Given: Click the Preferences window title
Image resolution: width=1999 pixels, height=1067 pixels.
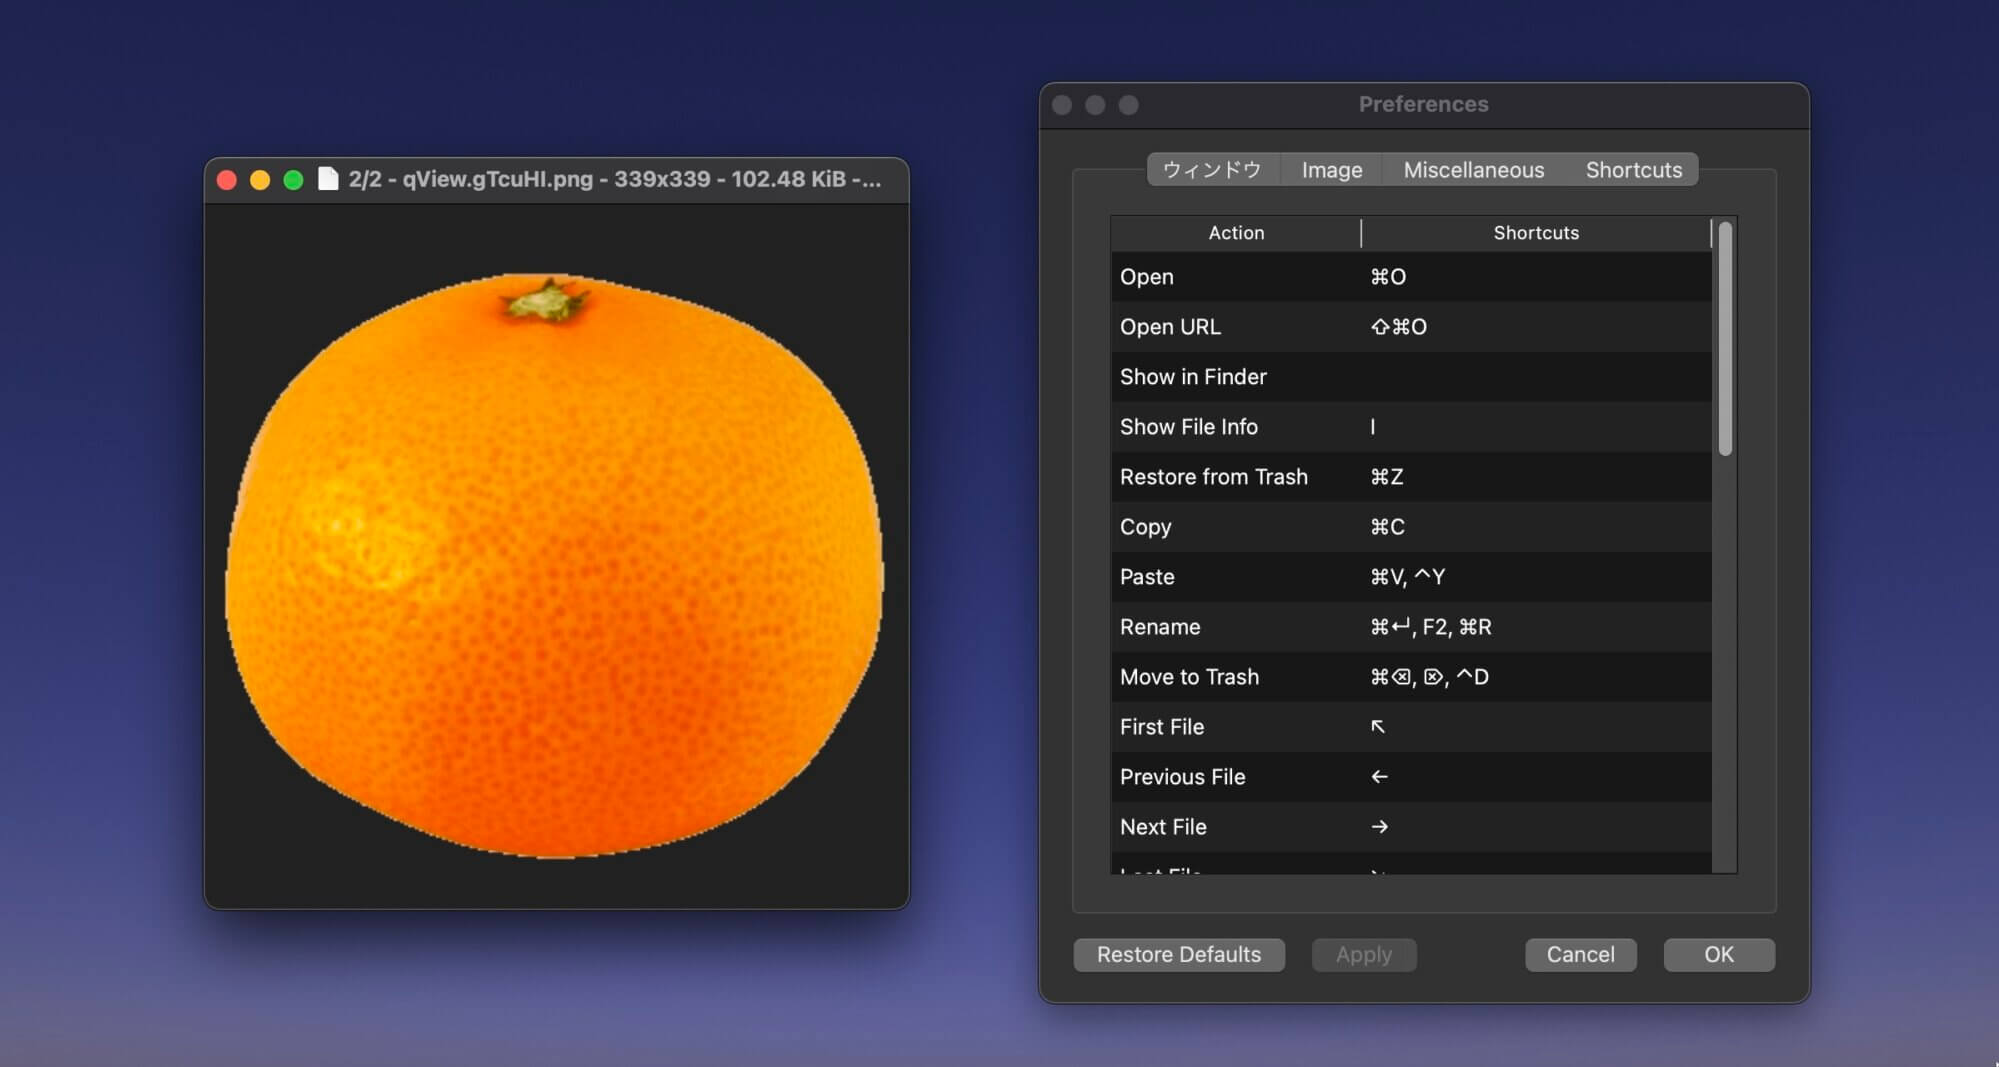Looking at the screenshot, I should tap(1423, 104).
